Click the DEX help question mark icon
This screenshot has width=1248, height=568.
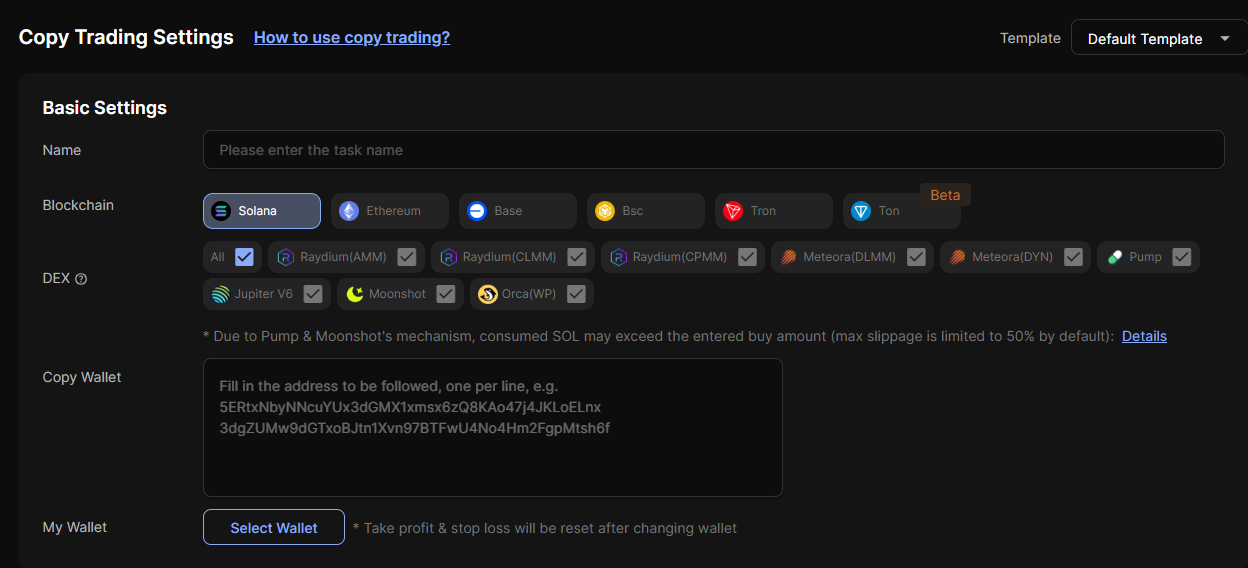click(x=81, y=279)
